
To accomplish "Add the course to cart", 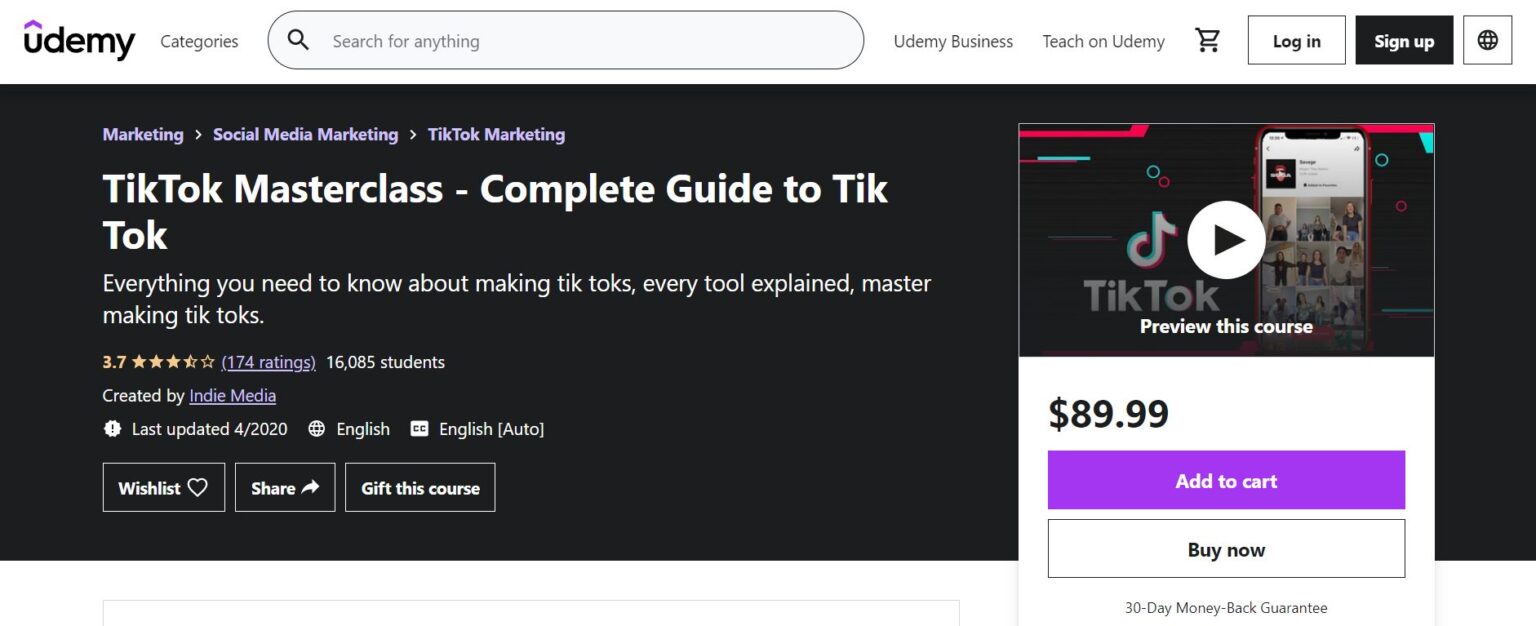I will click(x=1226, y=481).
